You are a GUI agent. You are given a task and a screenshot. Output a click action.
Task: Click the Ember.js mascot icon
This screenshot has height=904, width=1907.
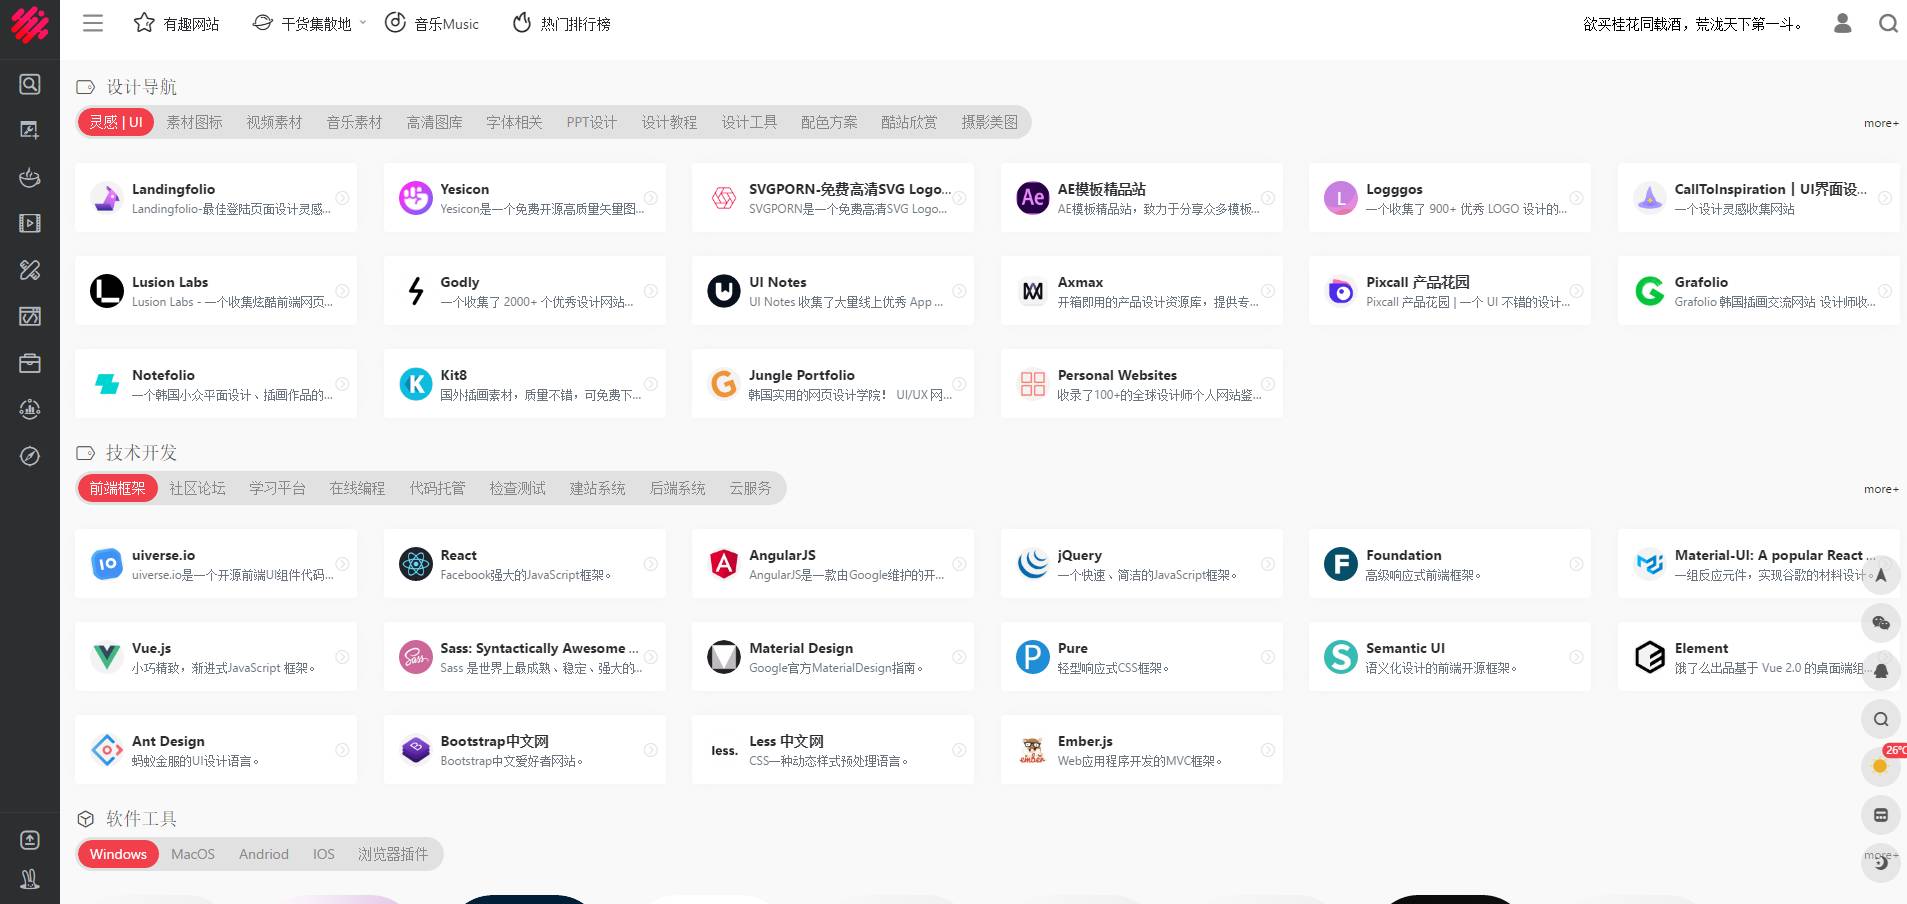tap(1032, 750)
